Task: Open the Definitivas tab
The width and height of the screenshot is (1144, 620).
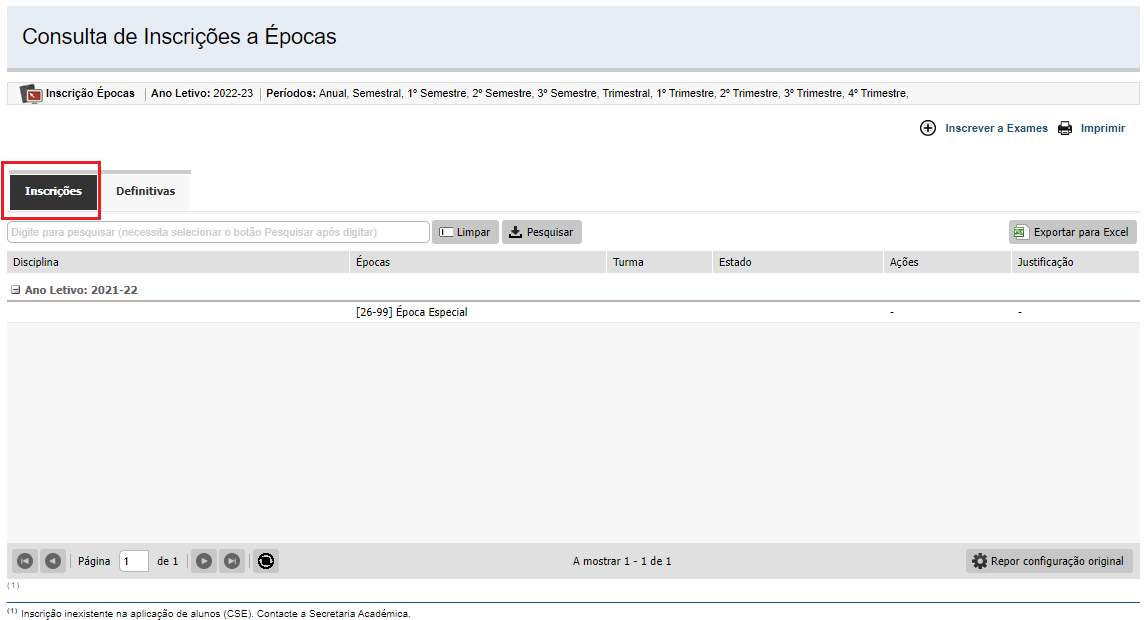Action: tap(145, 191)
